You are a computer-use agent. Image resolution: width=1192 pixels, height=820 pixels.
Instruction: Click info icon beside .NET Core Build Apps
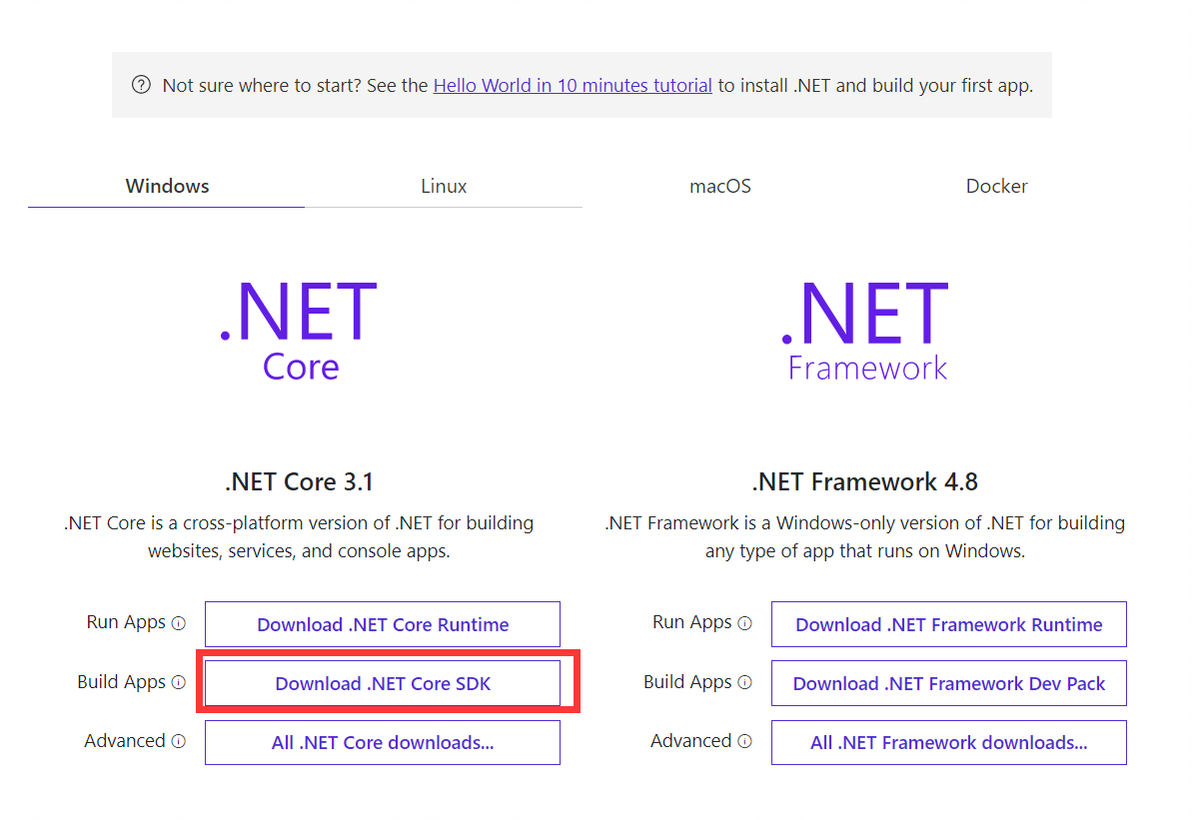pyautogui.click(x=178, y=683)
